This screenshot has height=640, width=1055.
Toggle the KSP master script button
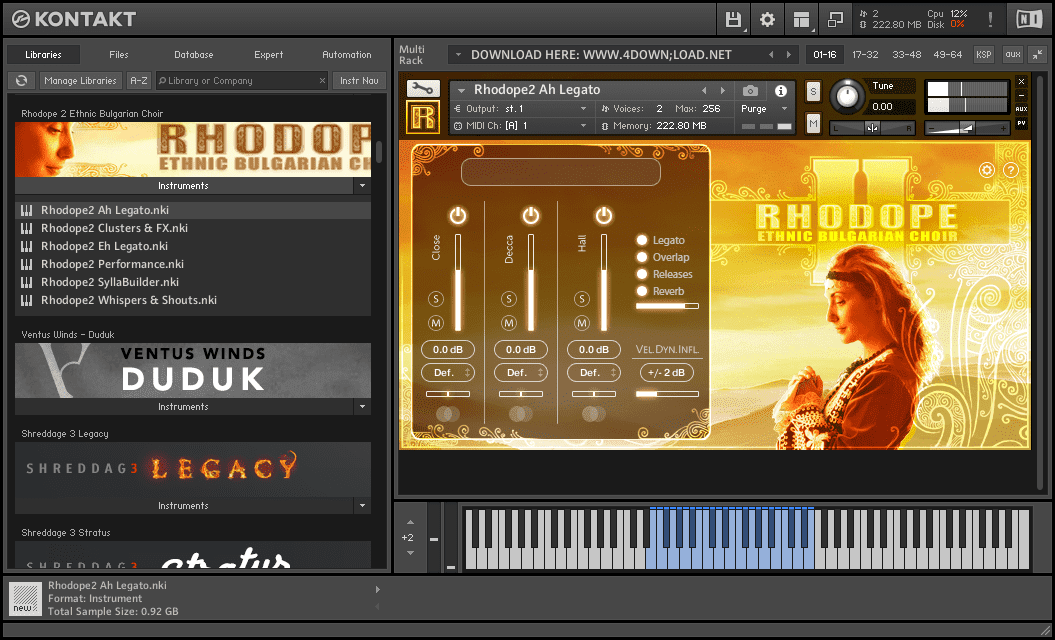tap(984, 55)
